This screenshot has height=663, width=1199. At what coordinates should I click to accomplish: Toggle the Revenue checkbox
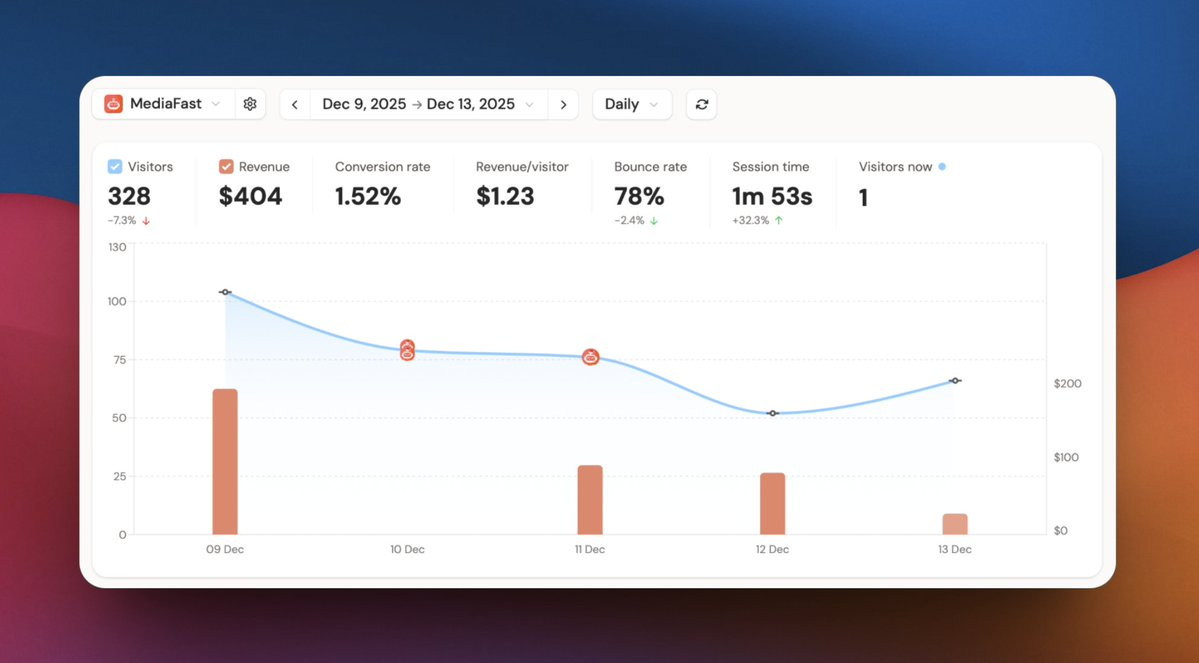[226, 166]
